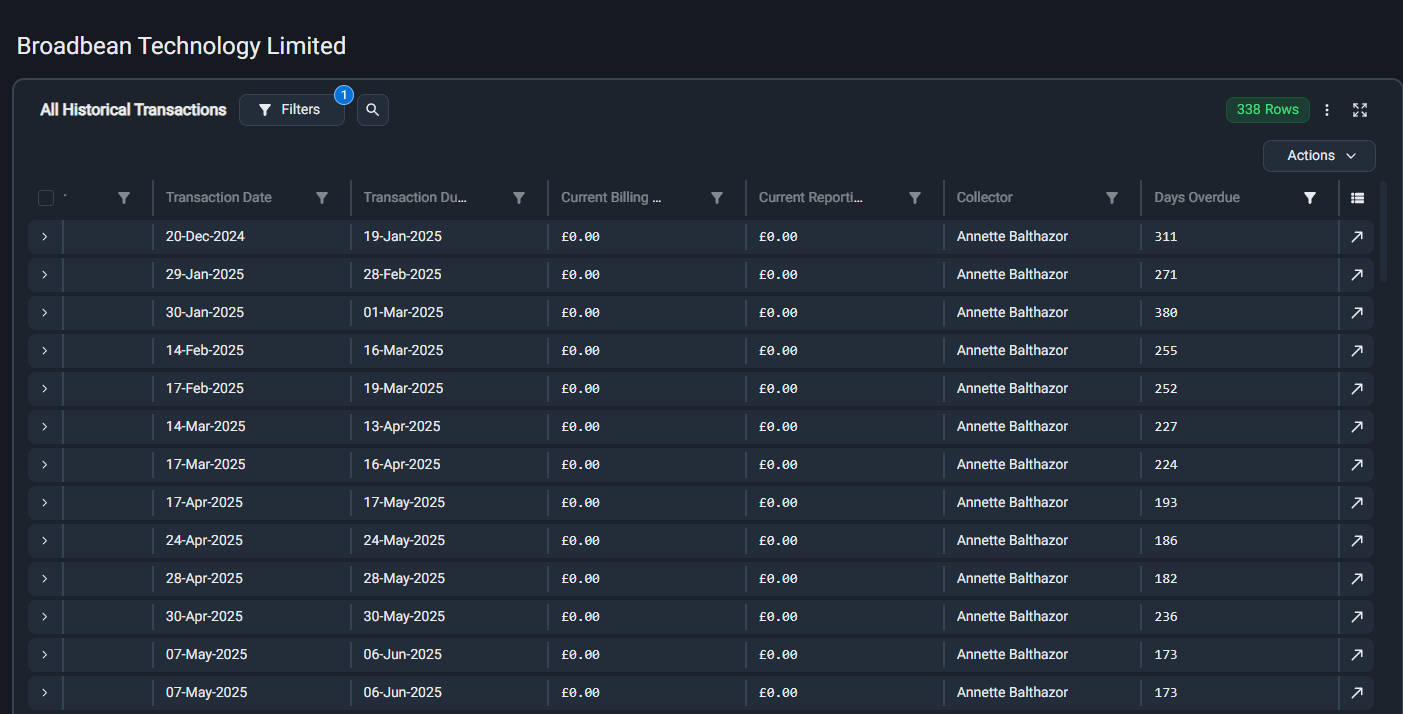Viewport: 1403px width, 714px height.
Task: Open the transaction dated 28-Apr-2025 via arrow
Action: pos(1357,579)
